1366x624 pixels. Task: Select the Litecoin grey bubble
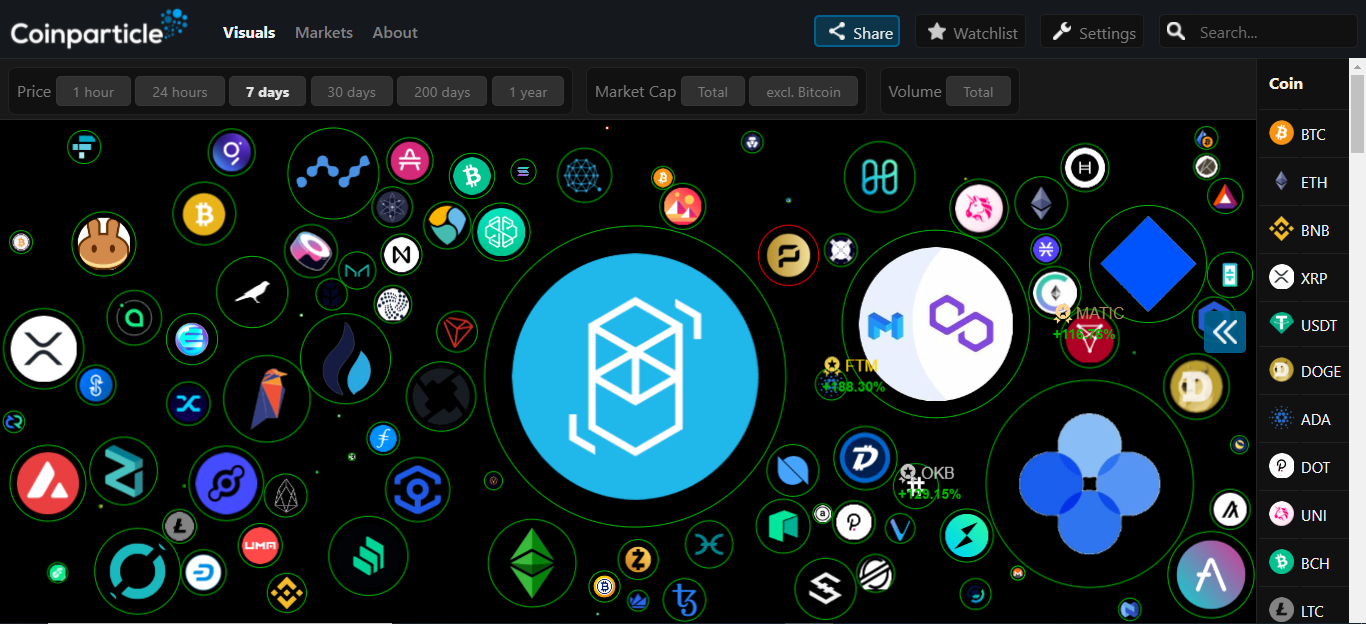(x=180, y=524)
